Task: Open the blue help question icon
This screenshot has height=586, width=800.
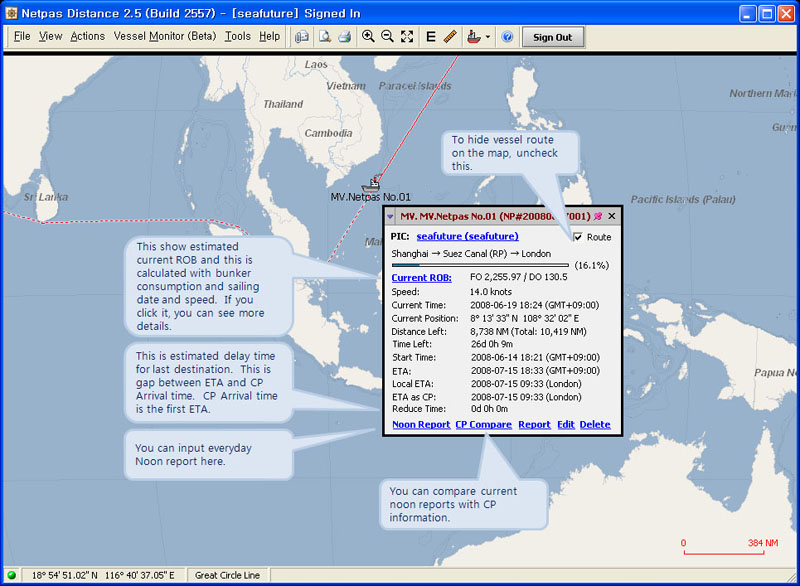Action: [x=507, y=37]
